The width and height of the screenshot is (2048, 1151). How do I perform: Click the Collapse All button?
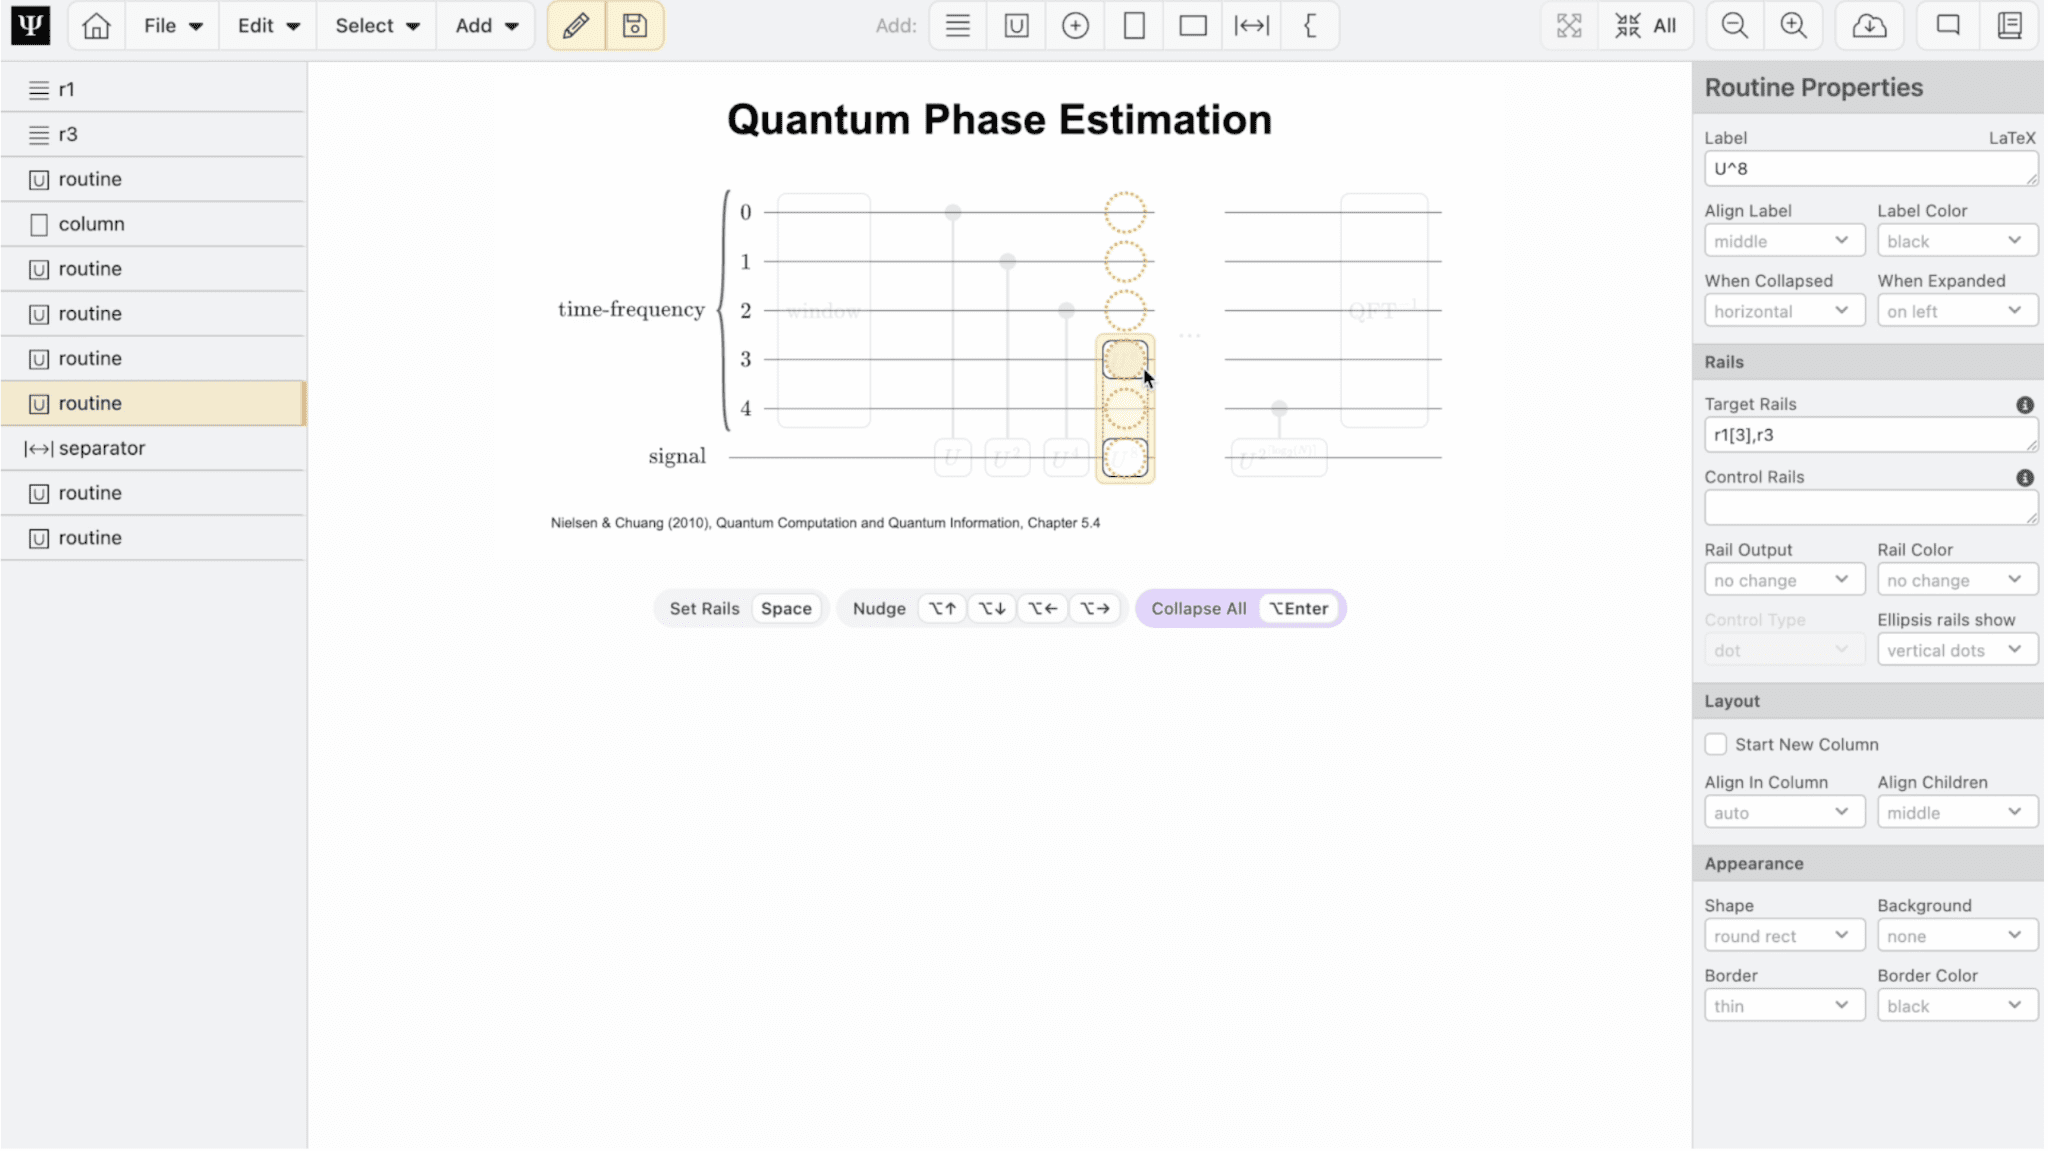pyautogui.click(x=1197, y=608)
